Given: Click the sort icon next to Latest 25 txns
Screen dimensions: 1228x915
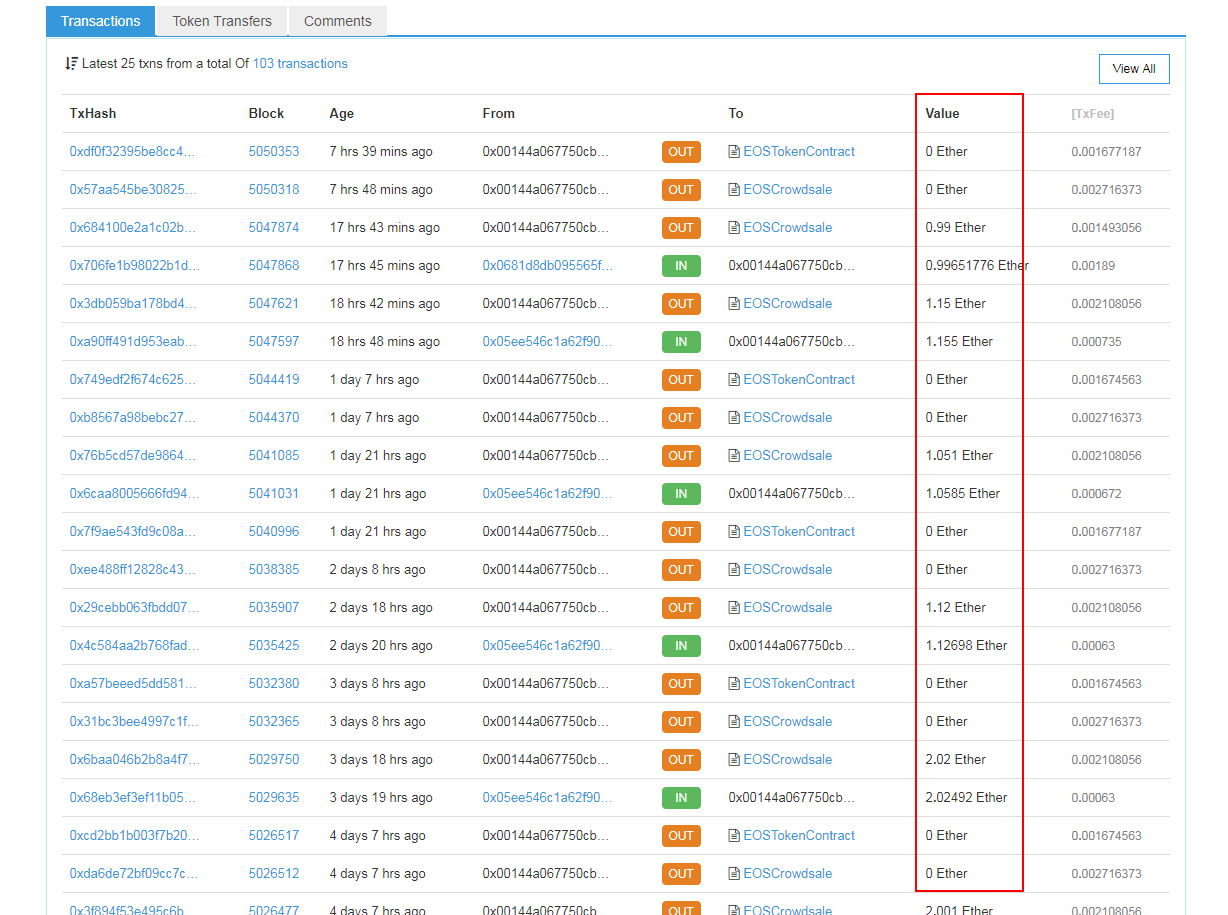Looking at the screenshot, I should tap(71, 64).
